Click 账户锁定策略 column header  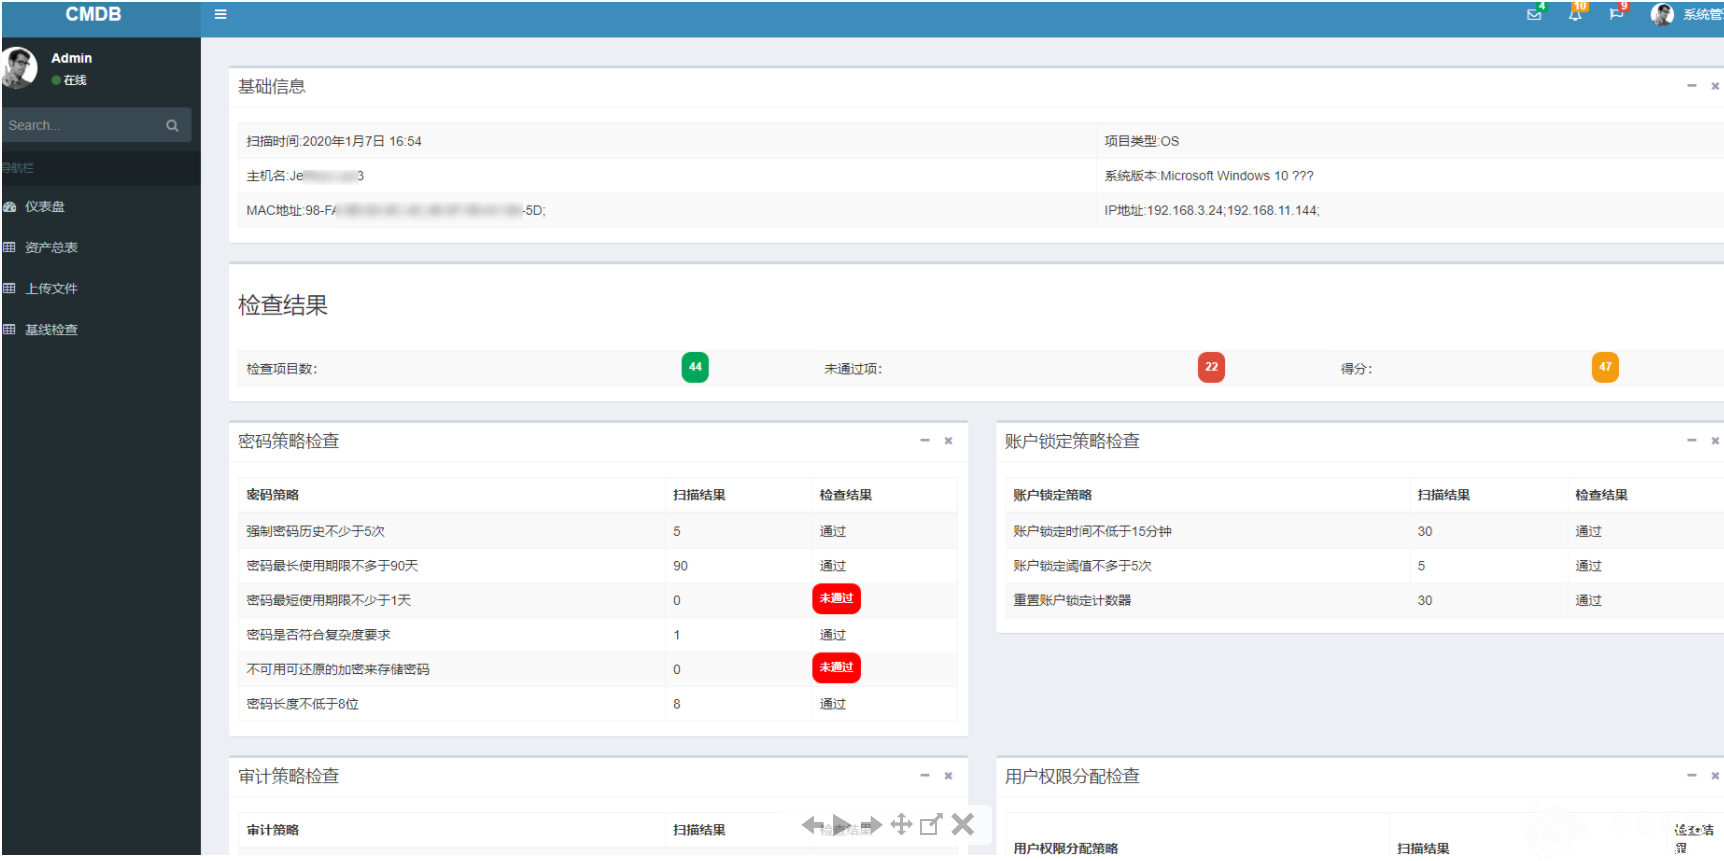pyautogui.click(x=1052, y=495)
